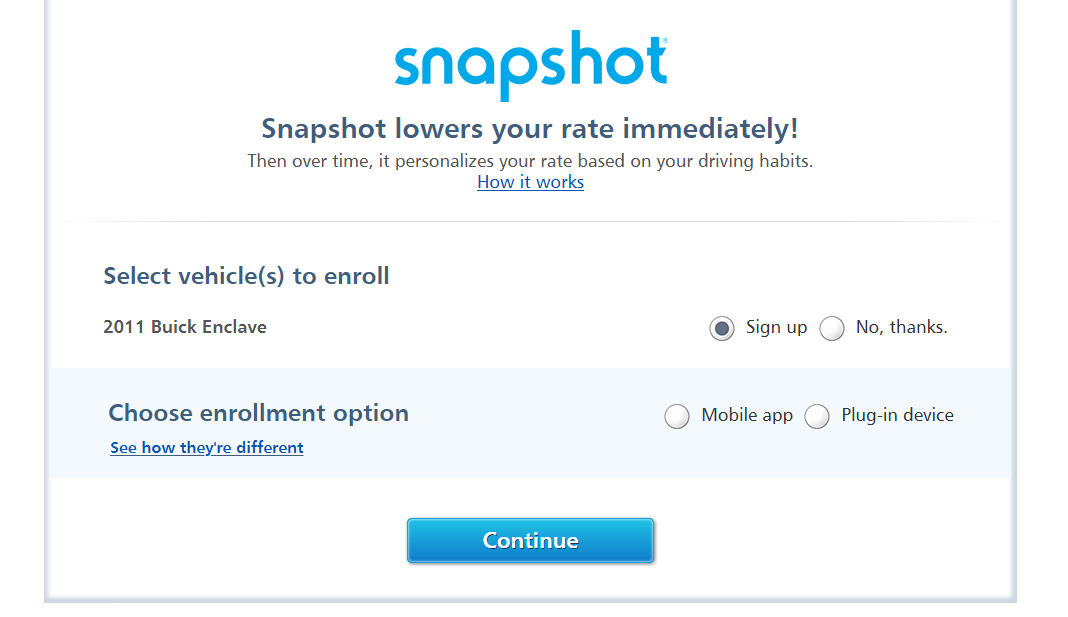Click the Snapshot logo
Viewport: 1068px width, 617px height.
click(x=530, y=64)
